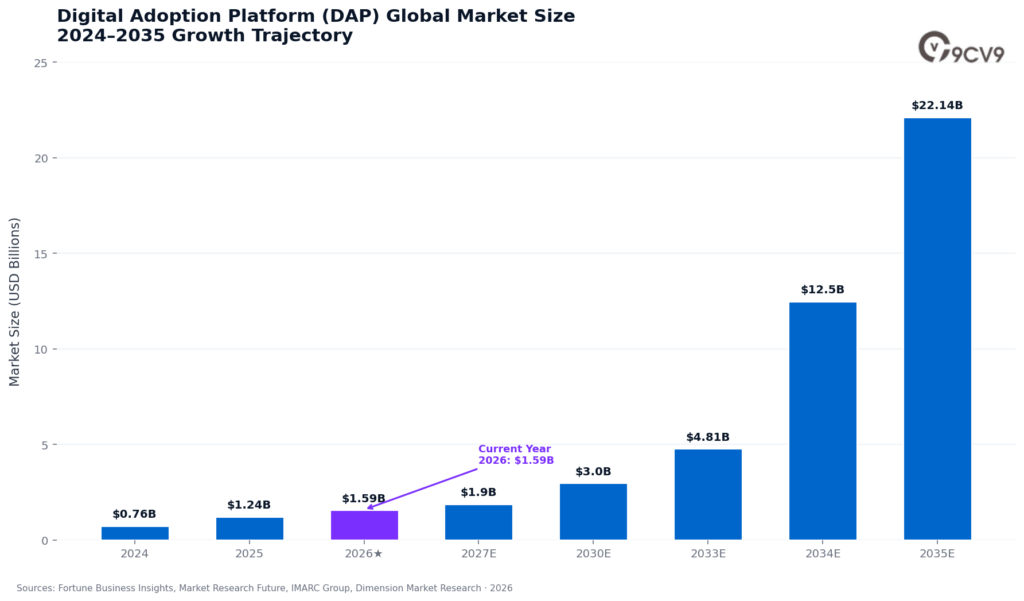
Task: Click the 2030E bar in the chart
Action: tap(593, 512)
